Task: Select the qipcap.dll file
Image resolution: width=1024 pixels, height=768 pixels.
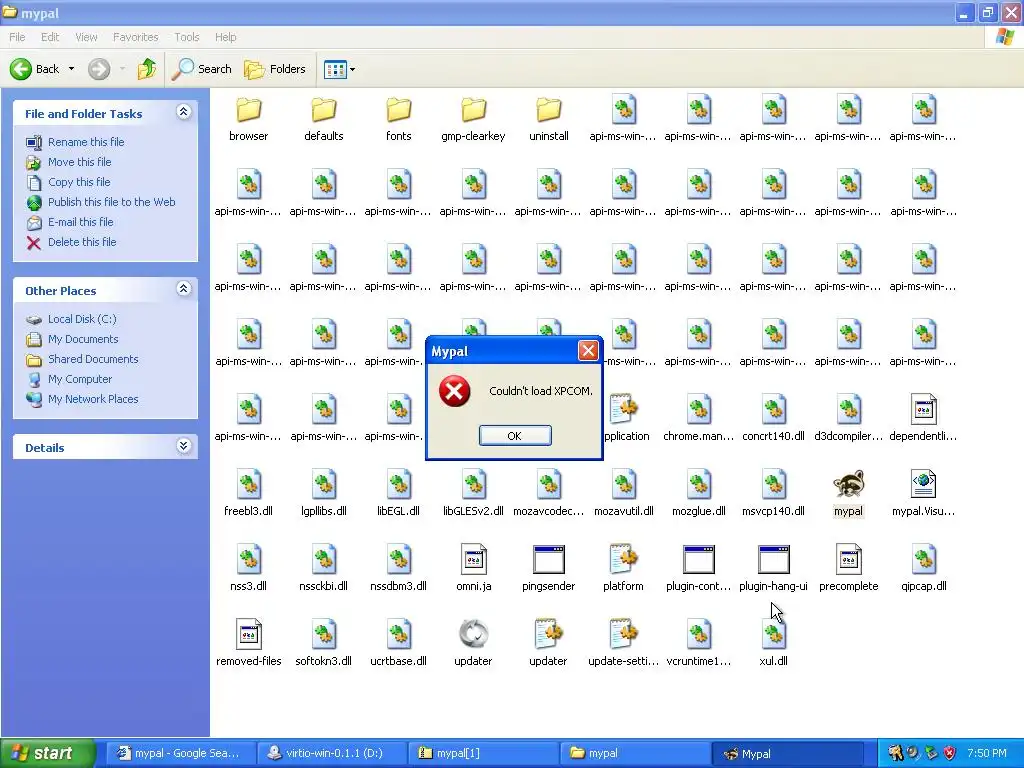Action: coord(923,569)
